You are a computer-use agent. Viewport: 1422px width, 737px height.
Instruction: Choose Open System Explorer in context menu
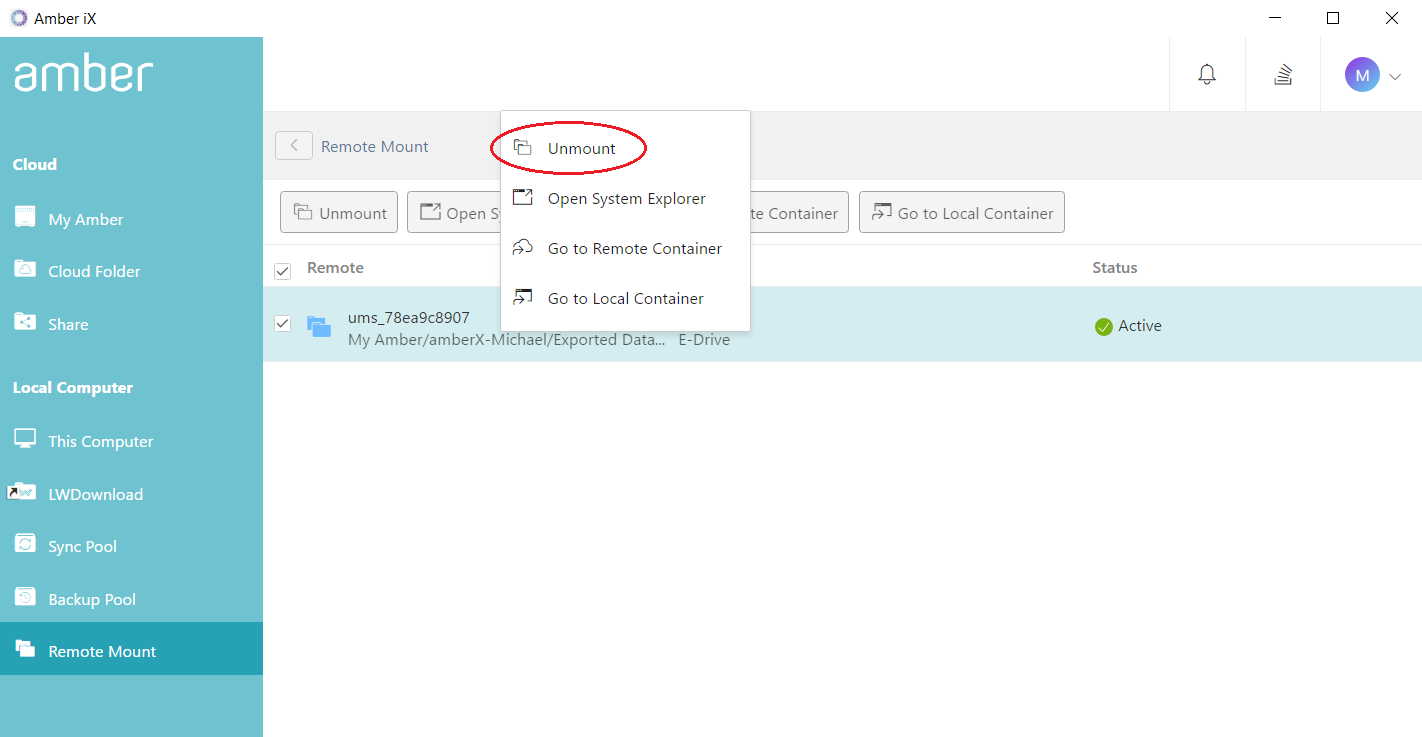tap(626, 198)
